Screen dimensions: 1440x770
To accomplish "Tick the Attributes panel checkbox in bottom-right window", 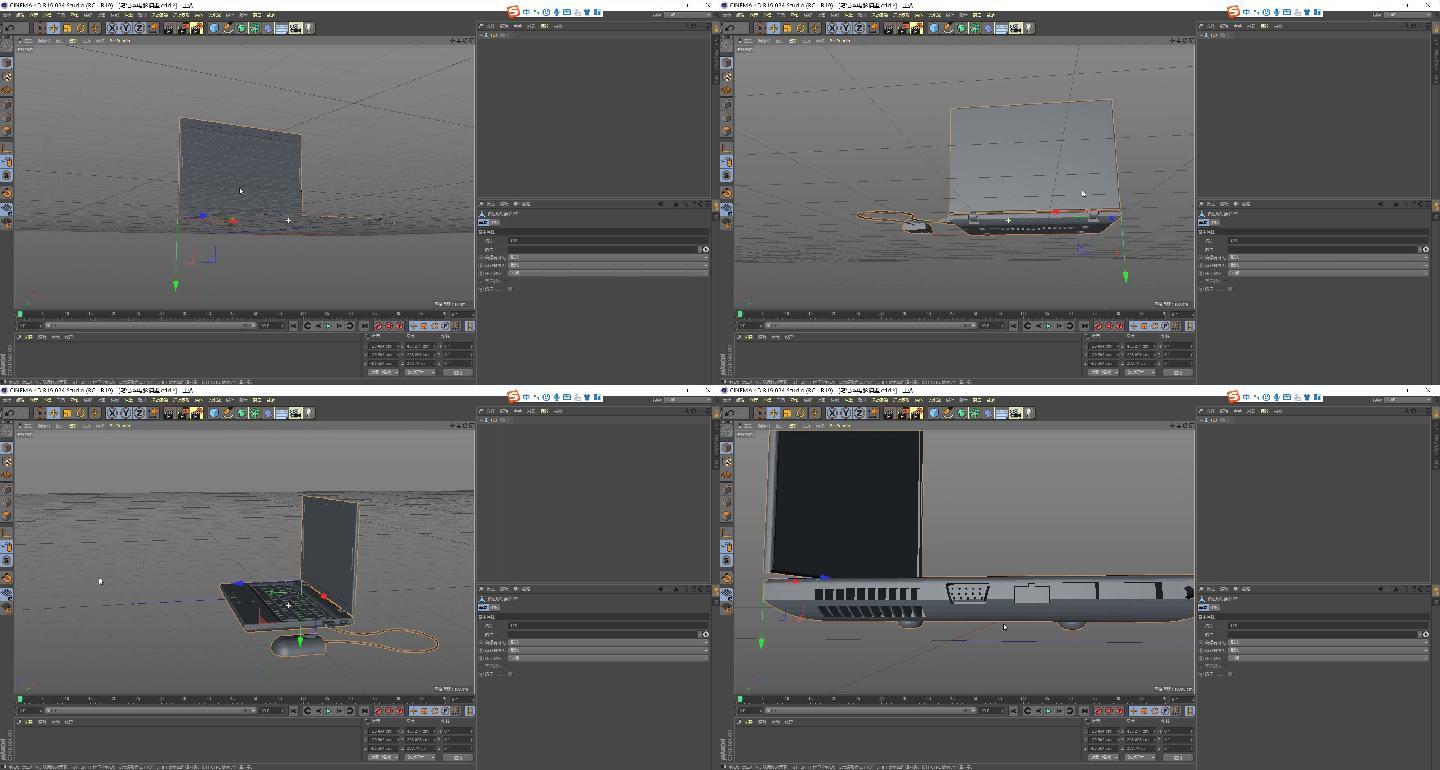I will click(x=1230, y=674).
